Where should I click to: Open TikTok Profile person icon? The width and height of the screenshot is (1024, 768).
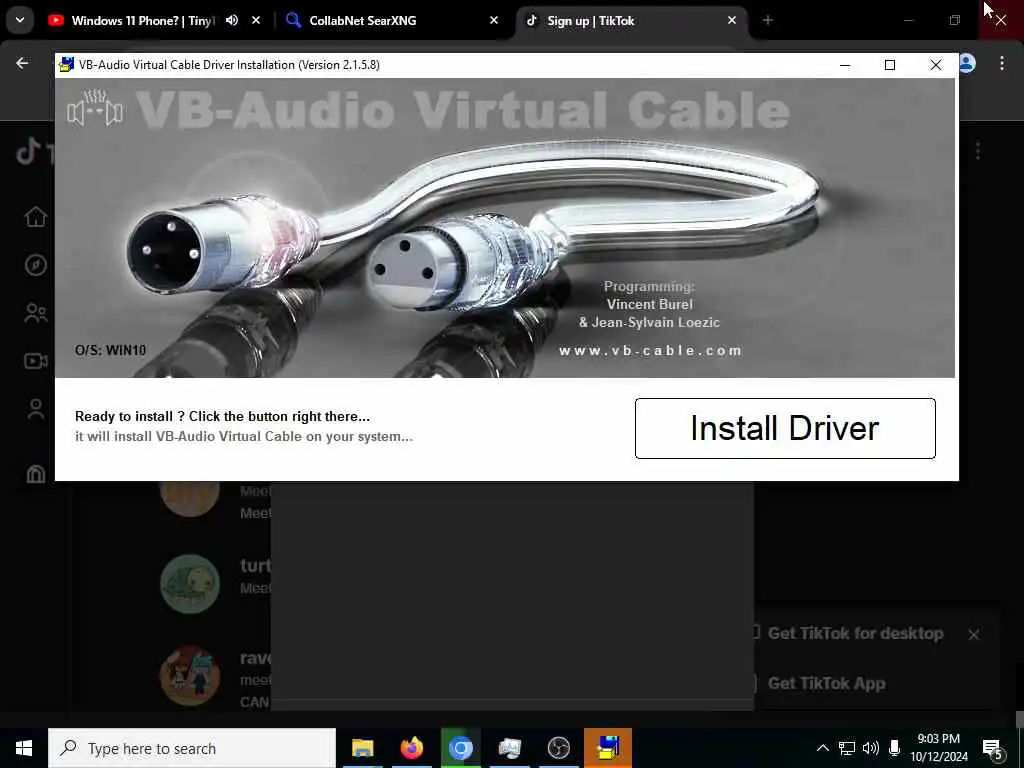tap(36, 409)
